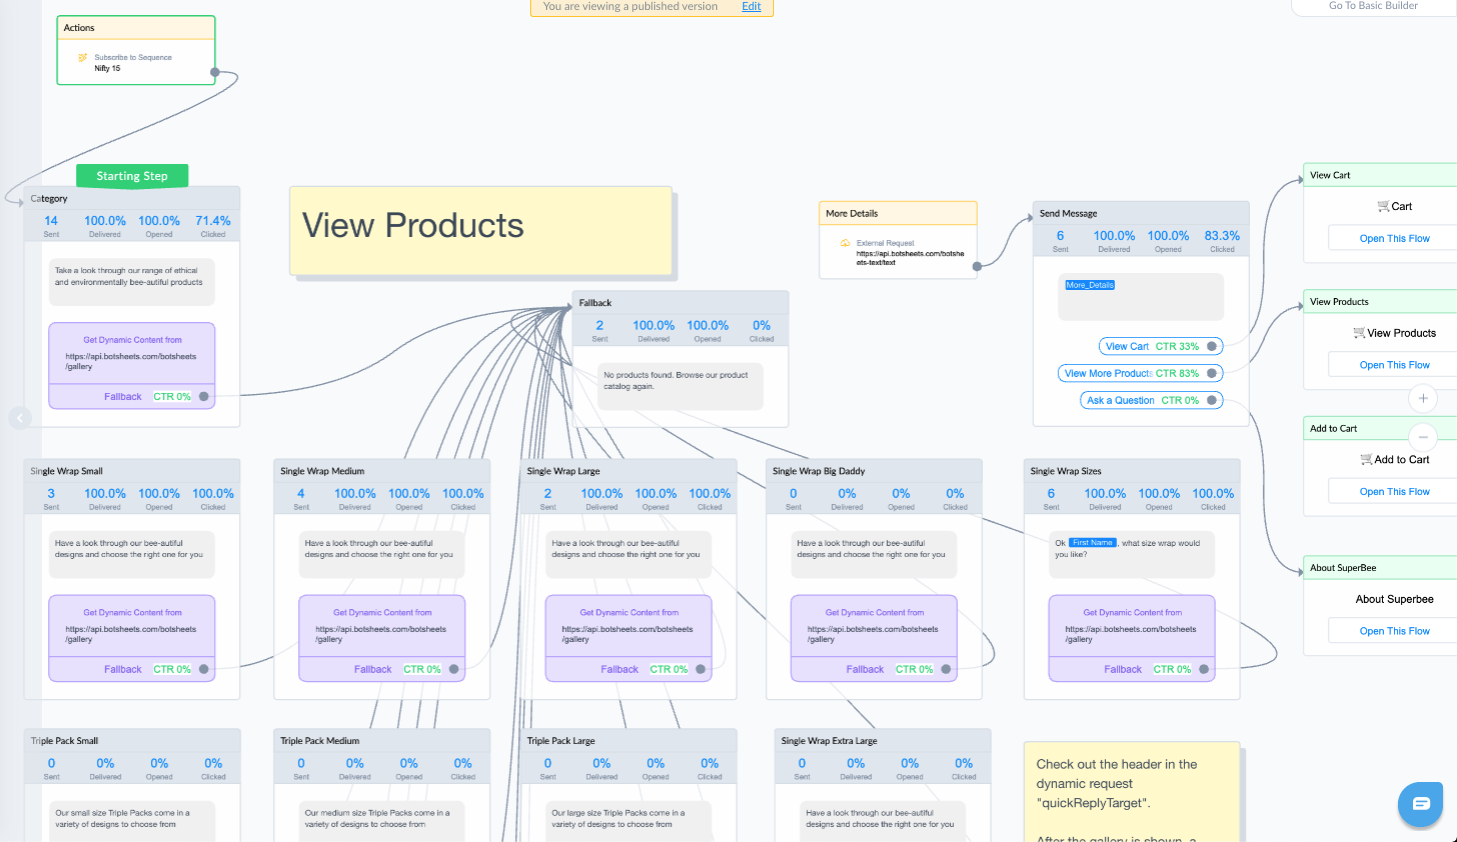Screen dimensions: 1457x842
Task: Select the Fallback node header
Action: coord(680,303)
